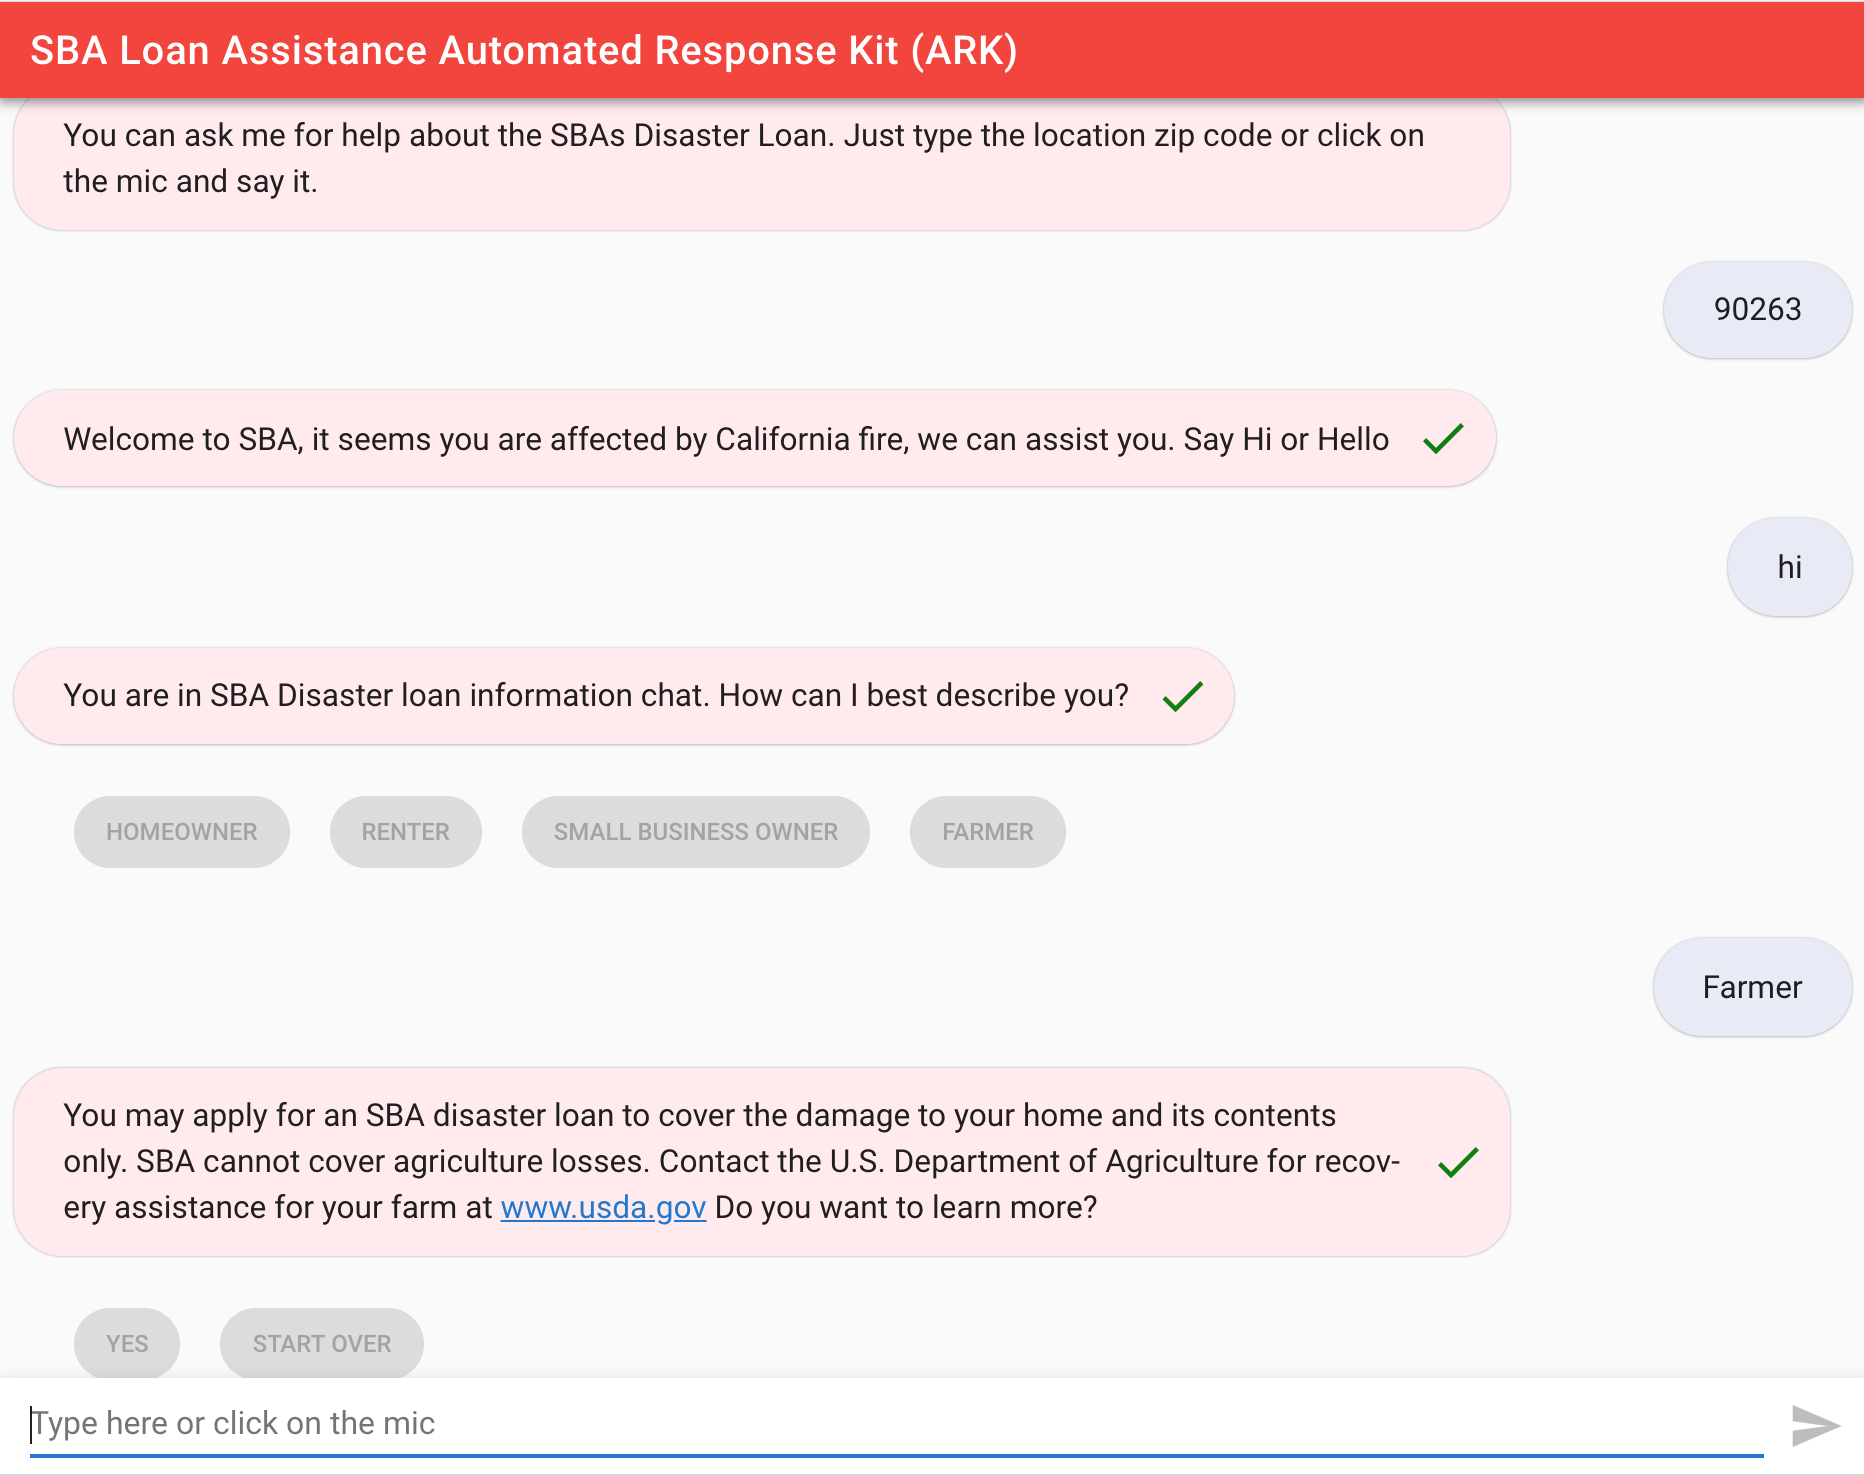Viewport: 1864px width, 1476px height.
Task: Click the 'Farmer' user message bubble
Action: (x=1753, y=987)
